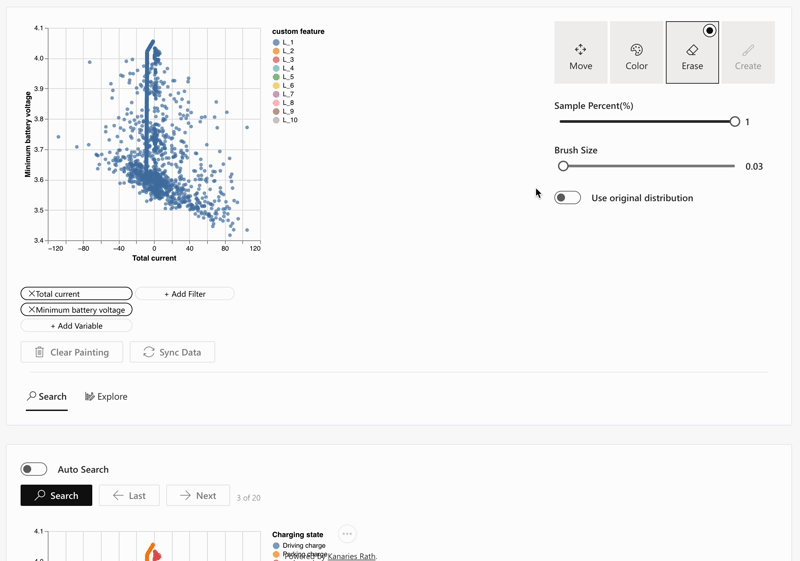Viewport: 800px width, 561px height.
Task: Add a new variable
Action: click(77, 326)
